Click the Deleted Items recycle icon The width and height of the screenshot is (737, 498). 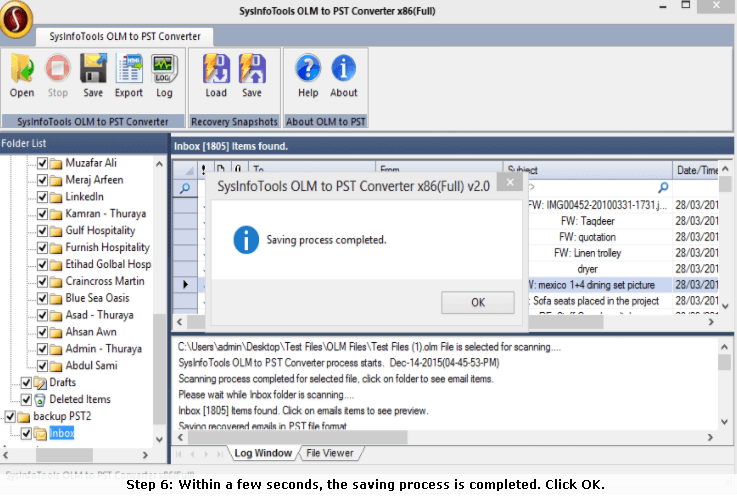click(40, 400)
